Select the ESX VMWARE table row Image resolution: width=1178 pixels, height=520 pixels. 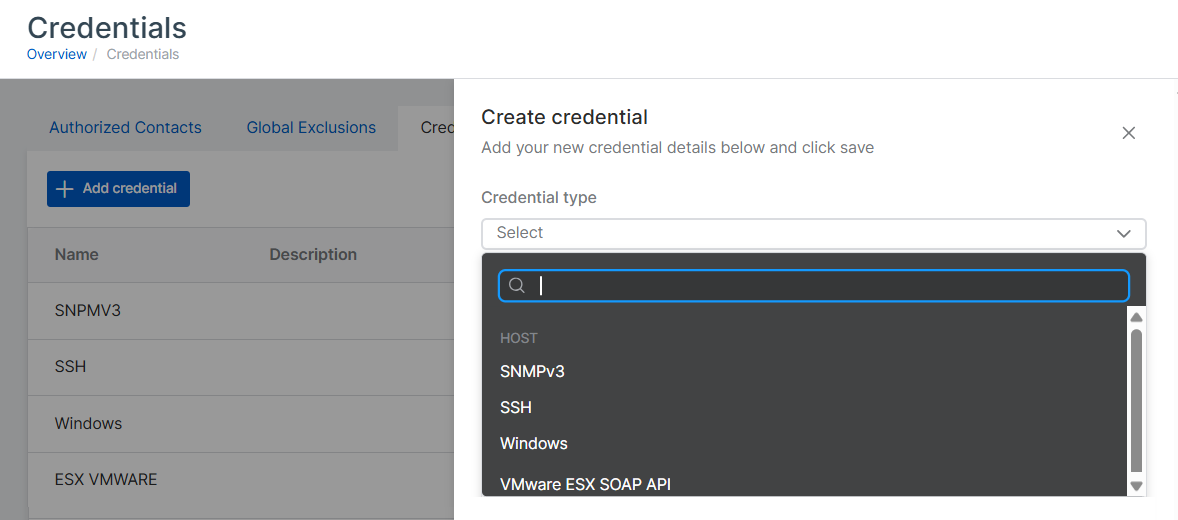click(x=106, y=479)
